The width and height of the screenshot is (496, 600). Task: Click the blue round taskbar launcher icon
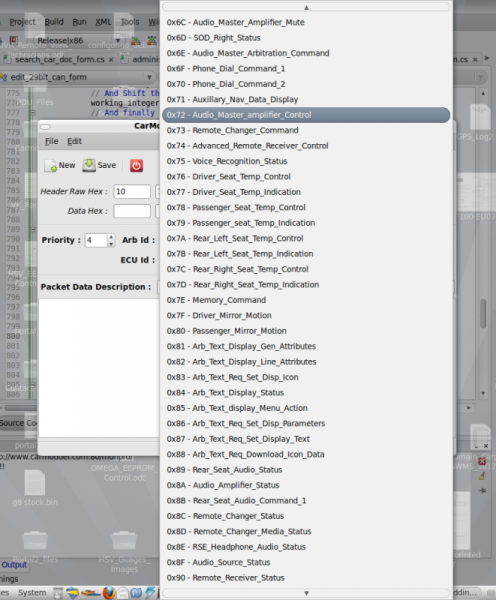click(136, 593)
